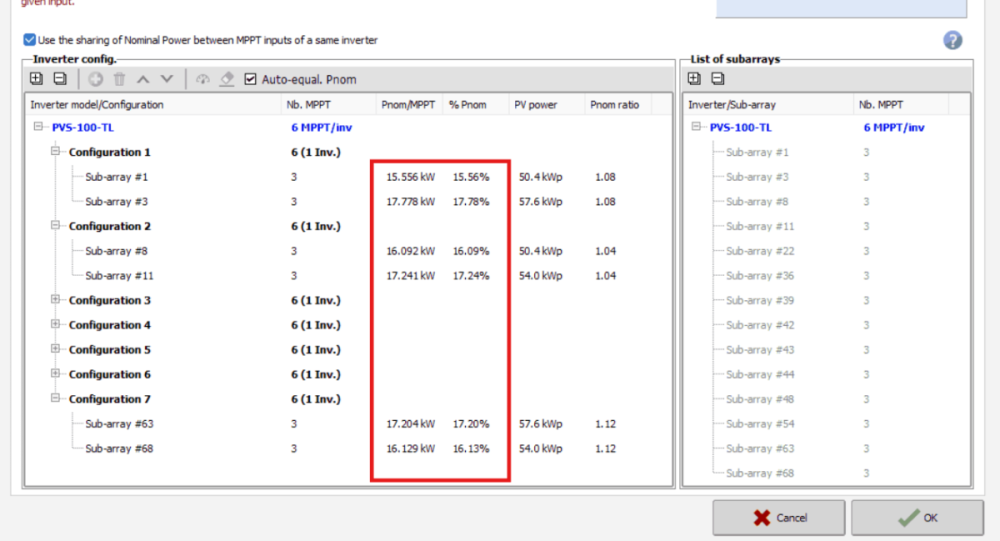The width and height of the screenshot is (1000, 541).
Task: Collapse PVS-100-TL node in Inverter config tree
Action: 39,127
